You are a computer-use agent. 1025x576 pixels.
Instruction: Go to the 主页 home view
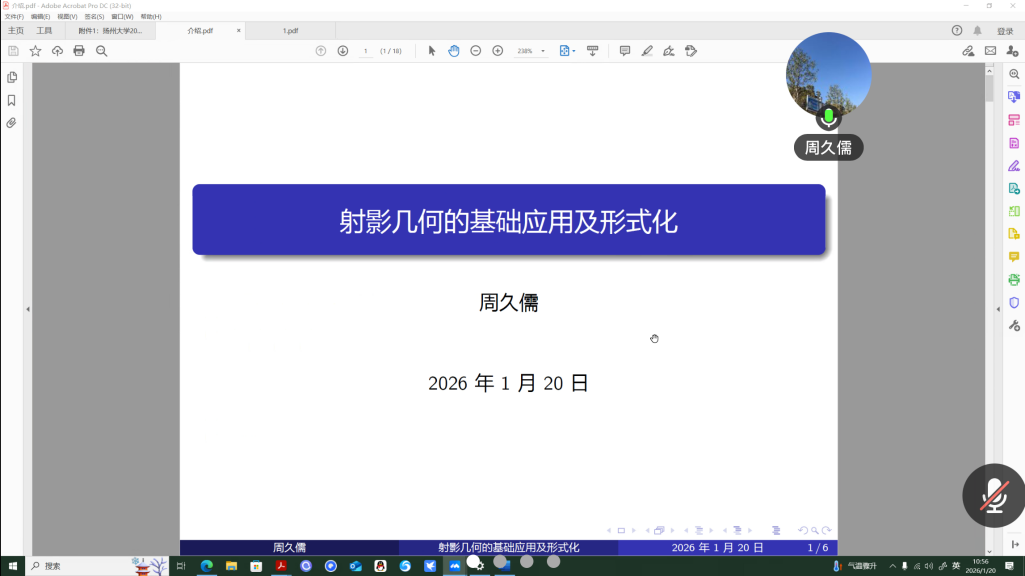tap(16, 31)
